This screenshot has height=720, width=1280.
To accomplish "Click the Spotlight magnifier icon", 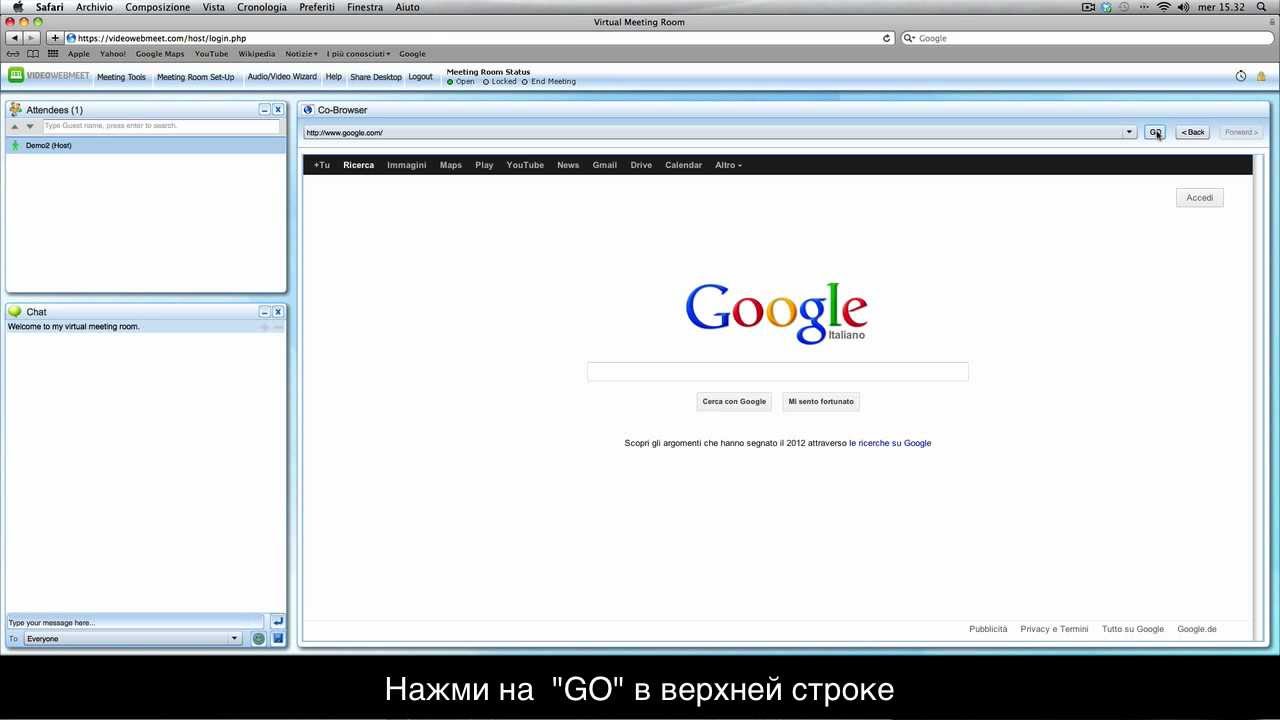I will [x=1261, y=7].
